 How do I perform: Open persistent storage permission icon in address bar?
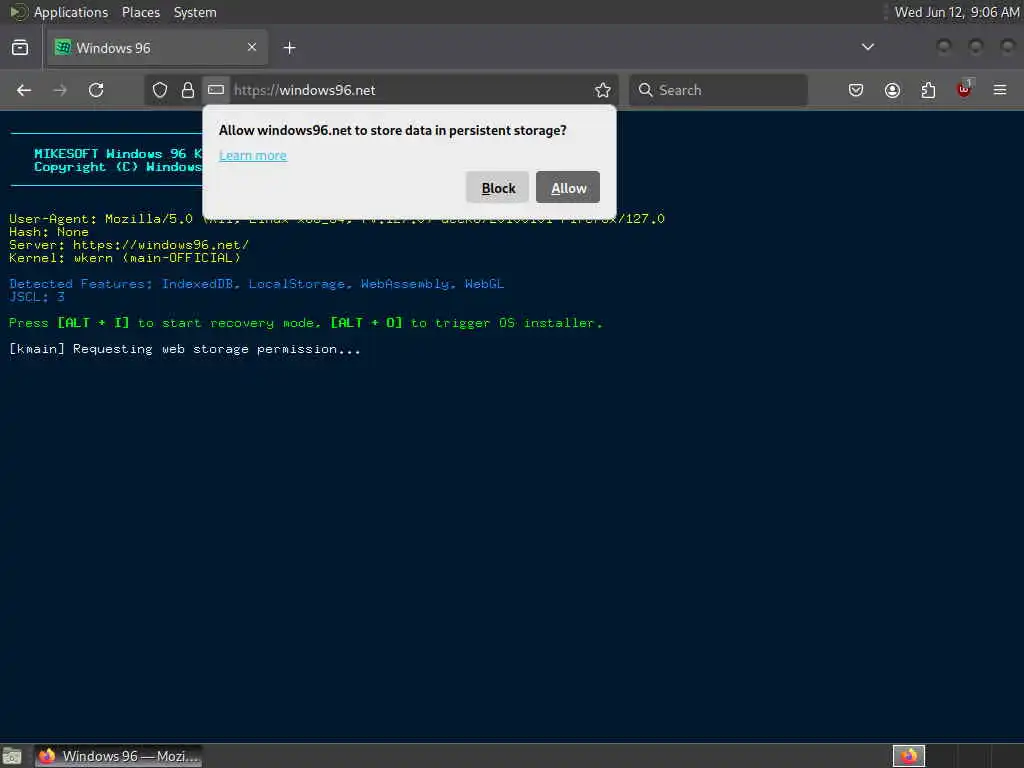point(216,89)
